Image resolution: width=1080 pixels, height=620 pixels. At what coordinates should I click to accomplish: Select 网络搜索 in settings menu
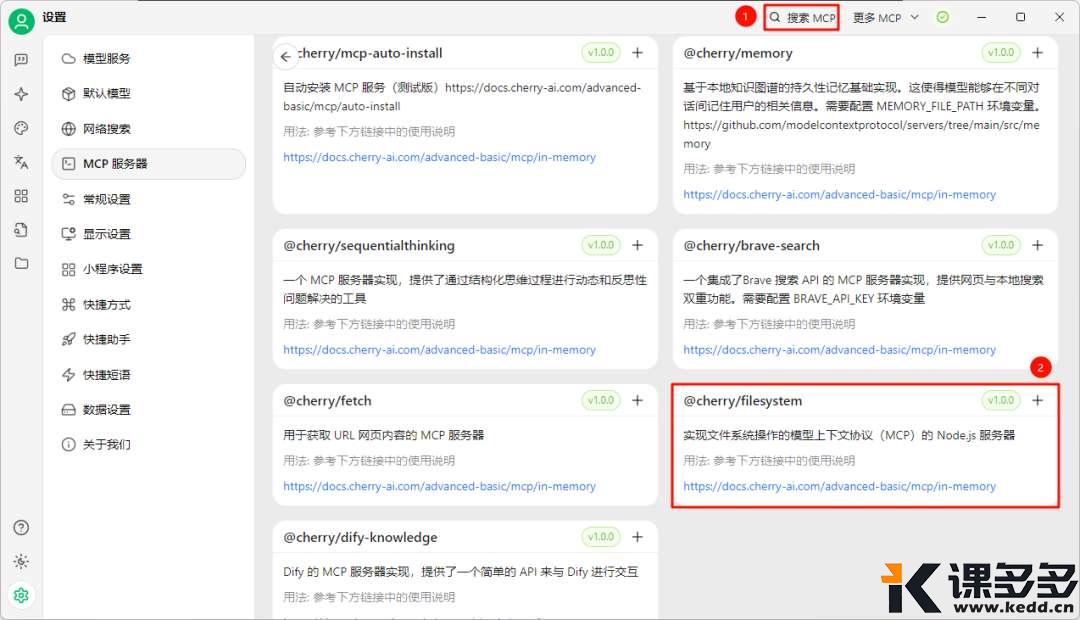coord(149,129)
